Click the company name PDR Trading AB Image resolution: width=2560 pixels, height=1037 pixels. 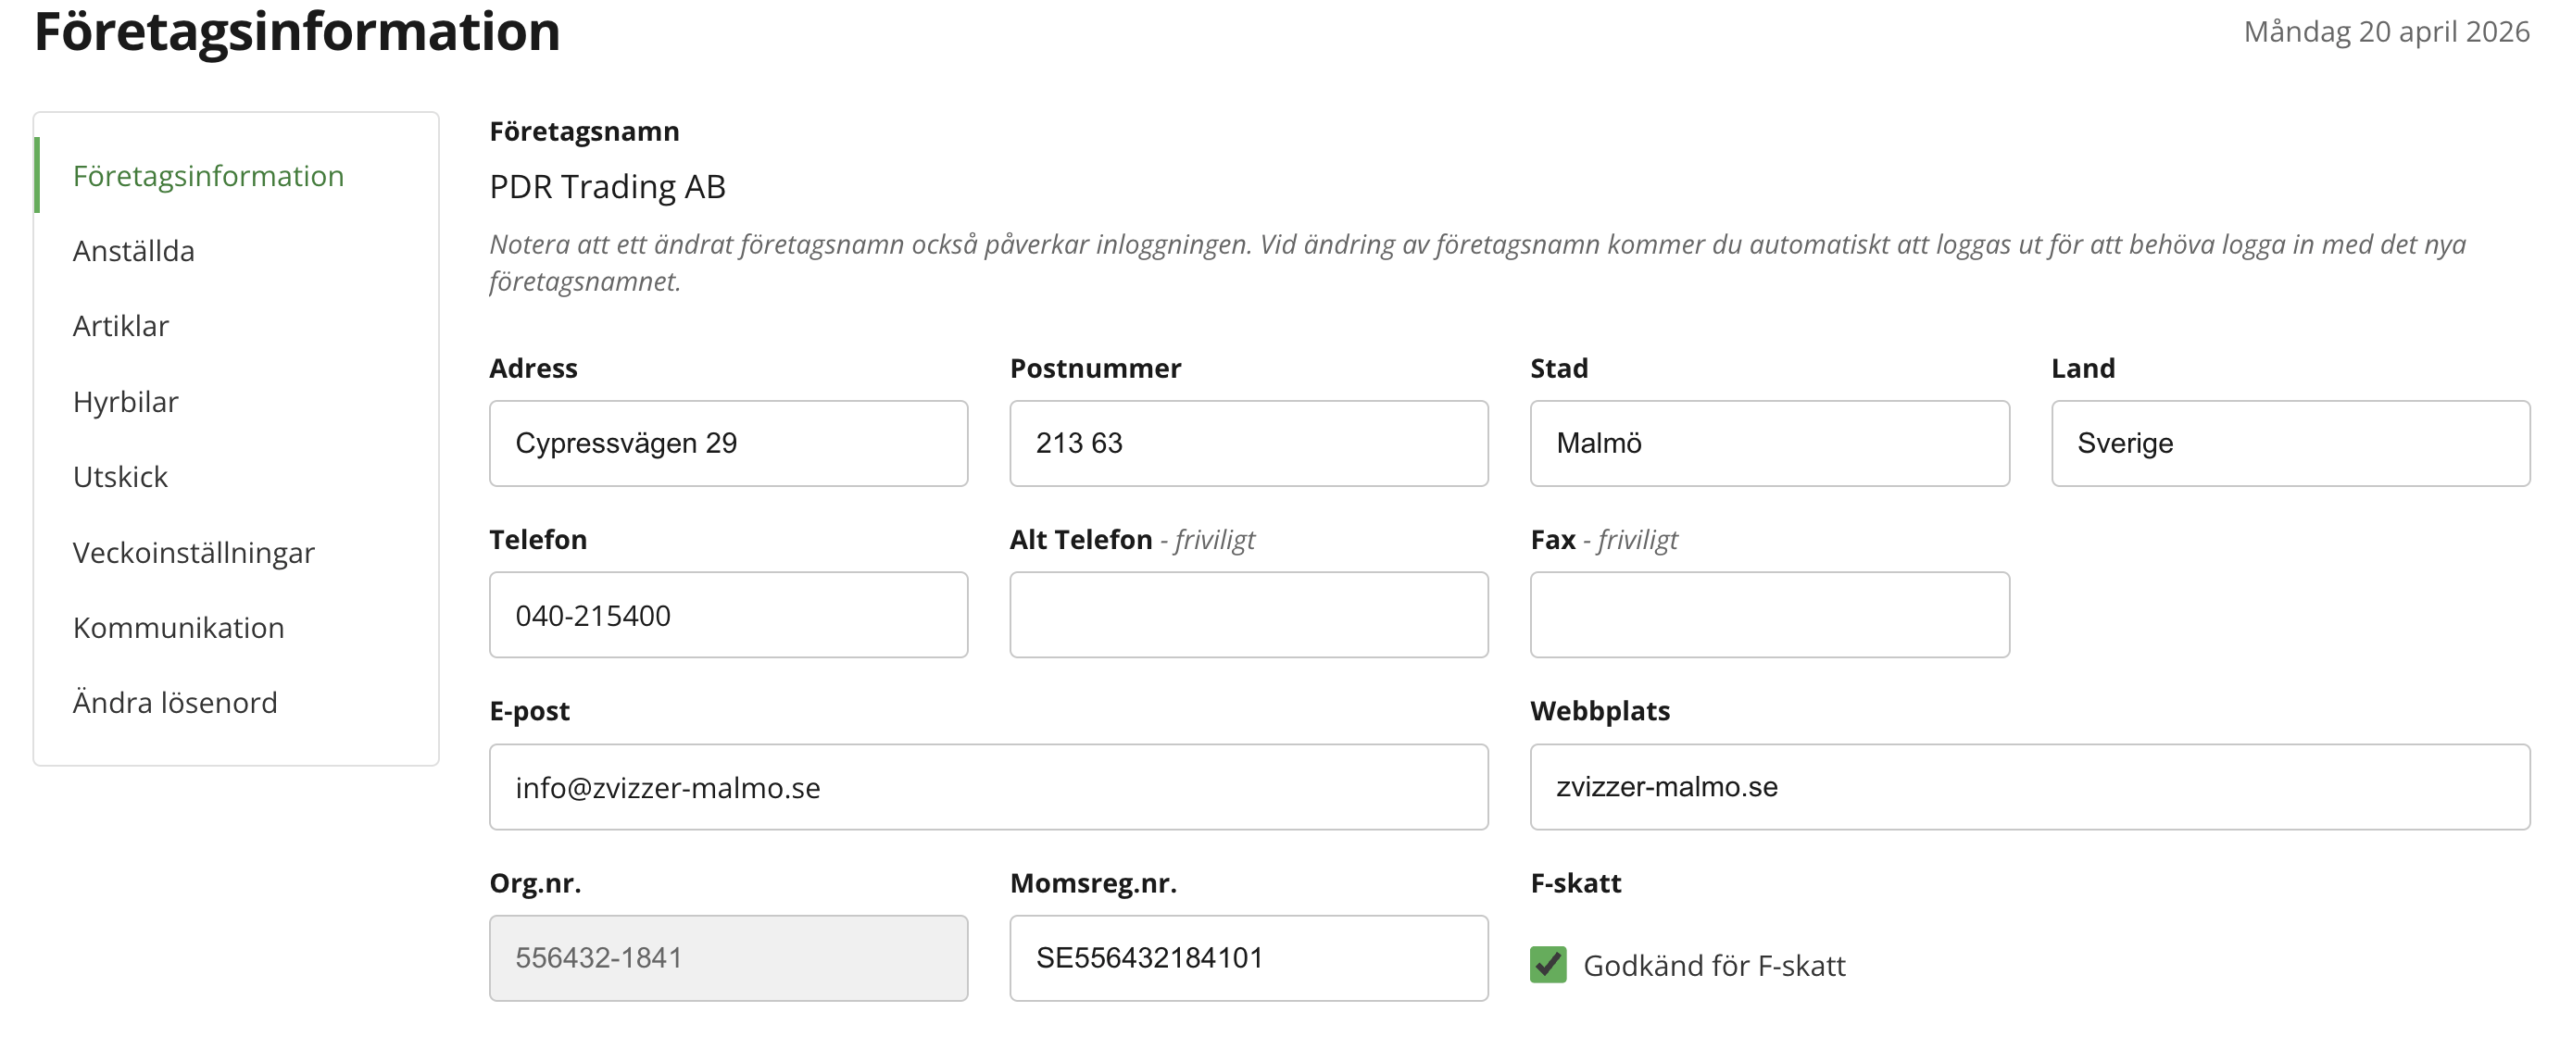[607, 187]
